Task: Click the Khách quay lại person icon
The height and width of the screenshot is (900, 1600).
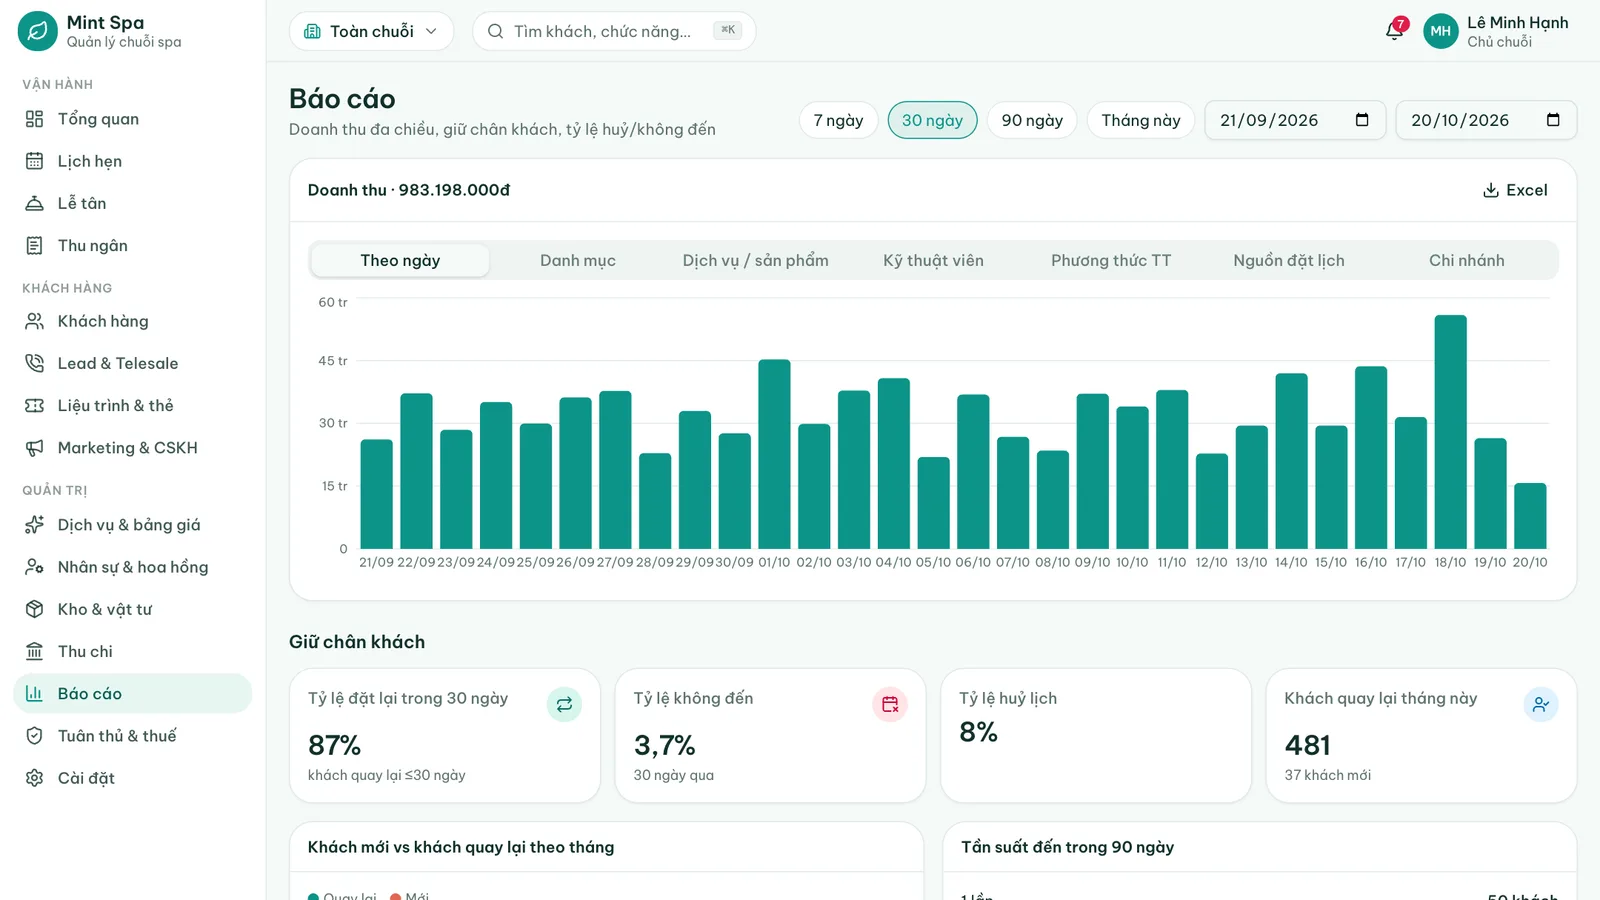Action: pos(1541,704)
